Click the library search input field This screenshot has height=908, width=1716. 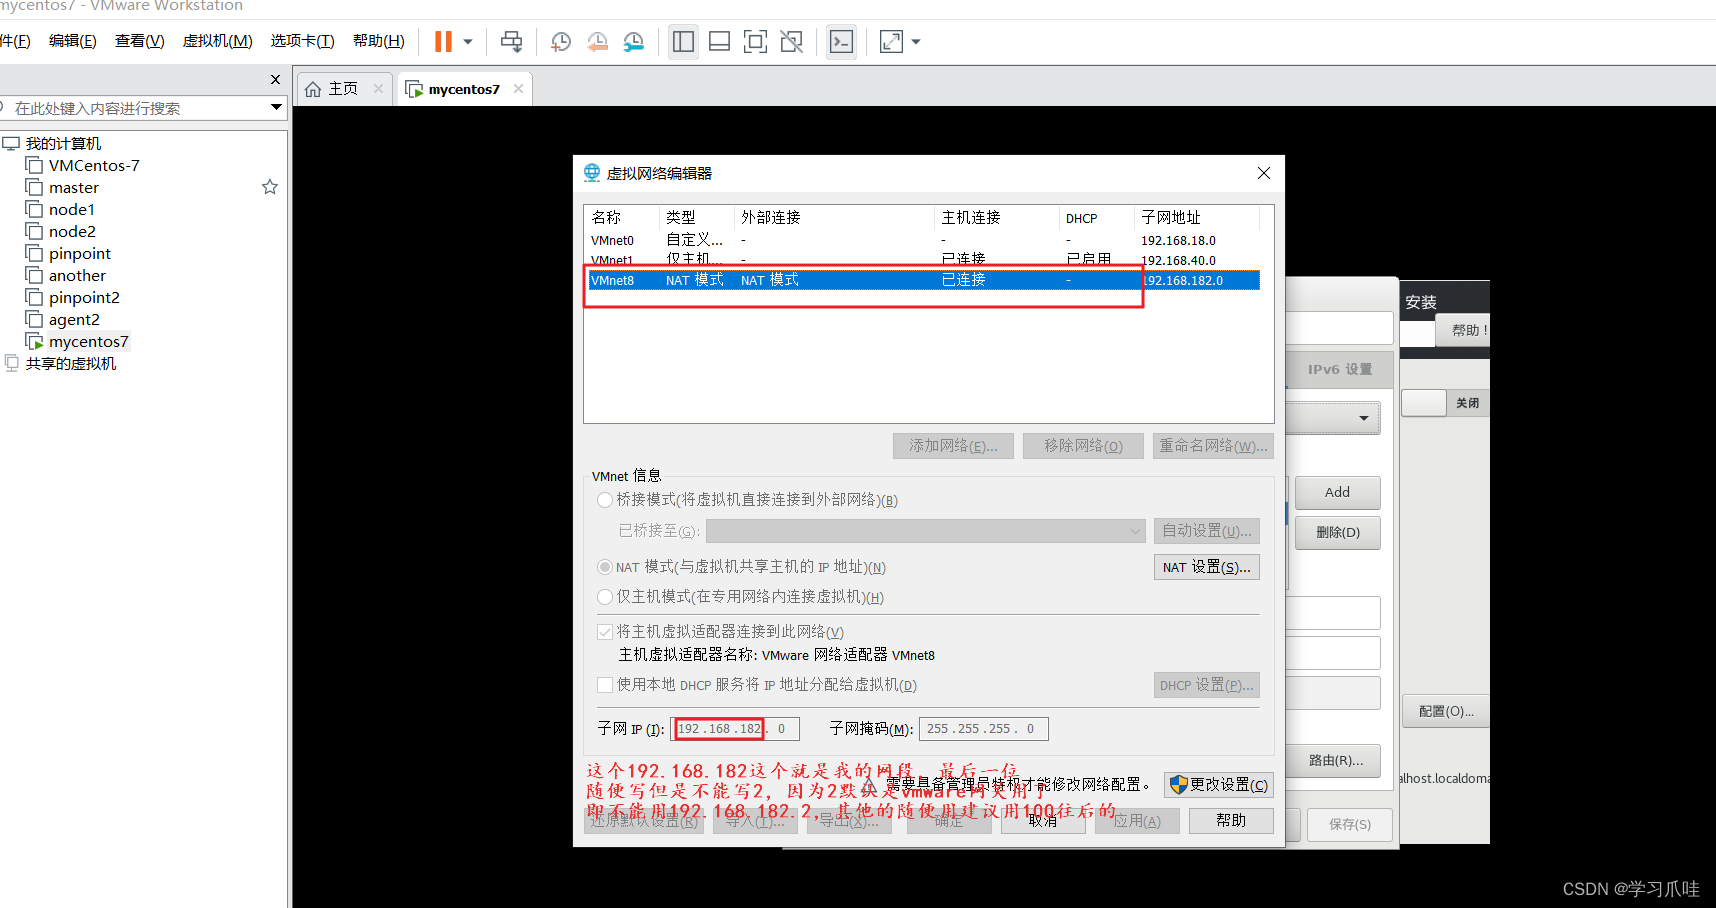[x=135, y=108]
